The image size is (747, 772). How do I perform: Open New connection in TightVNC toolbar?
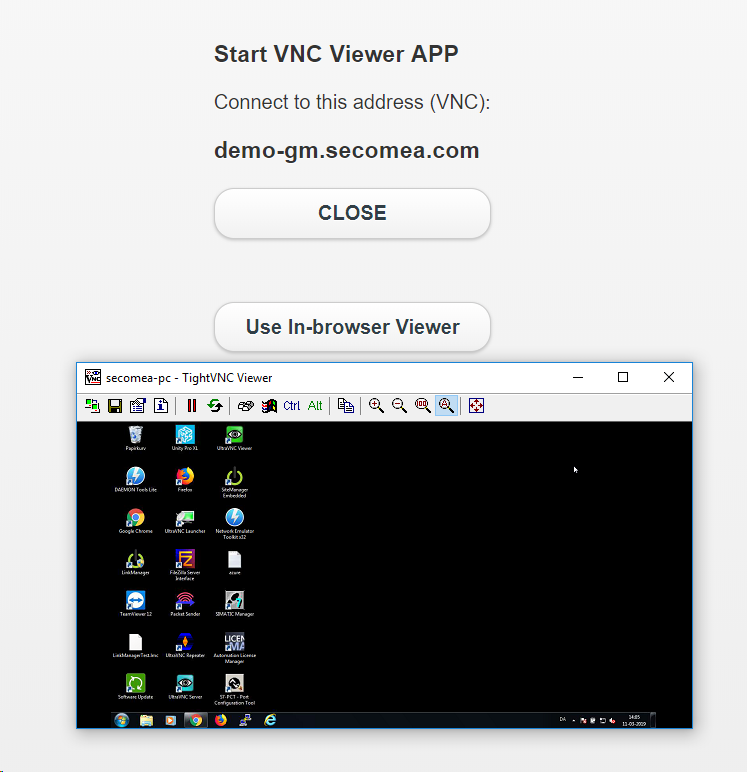tap(92, 406)
